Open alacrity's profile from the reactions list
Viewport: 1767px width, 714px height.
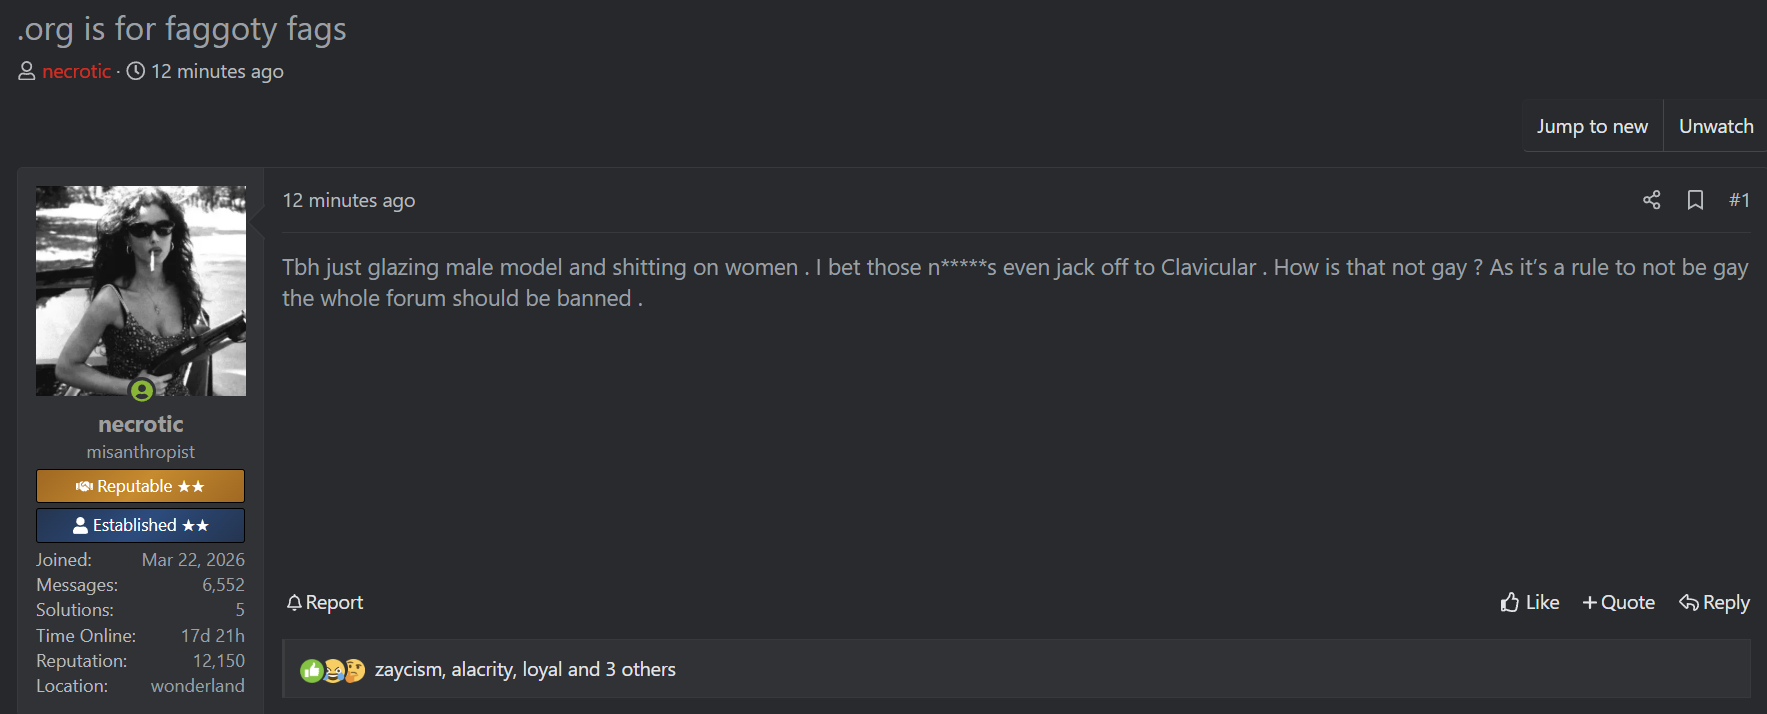click(483, 669)
